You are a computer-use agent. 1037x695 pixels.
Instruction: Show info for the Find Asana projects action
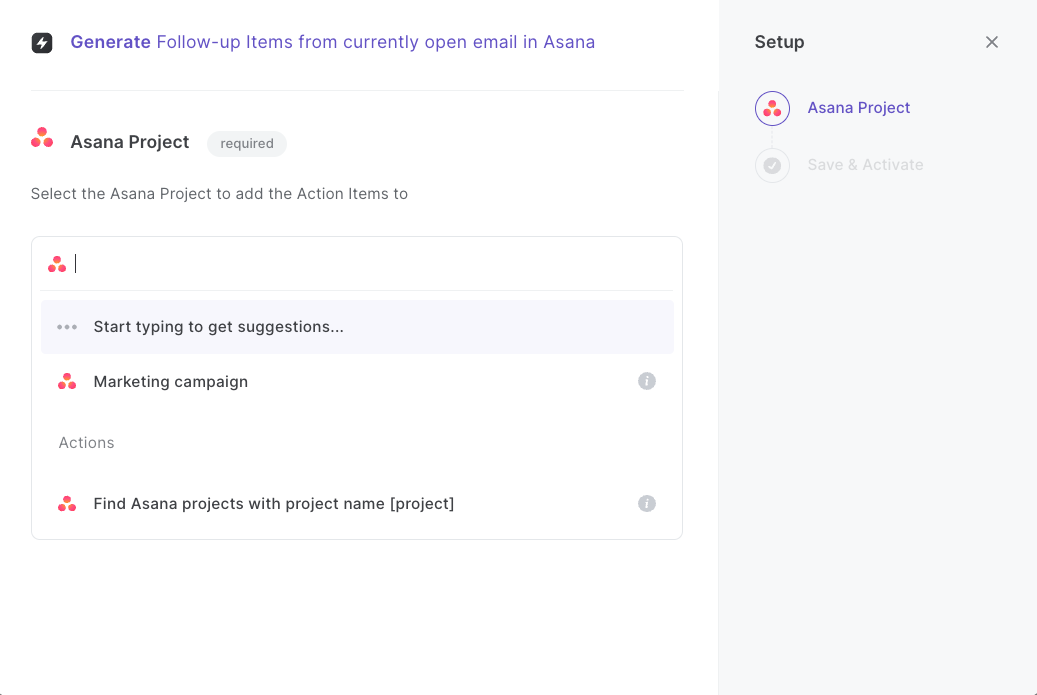[x=647, y=503]
